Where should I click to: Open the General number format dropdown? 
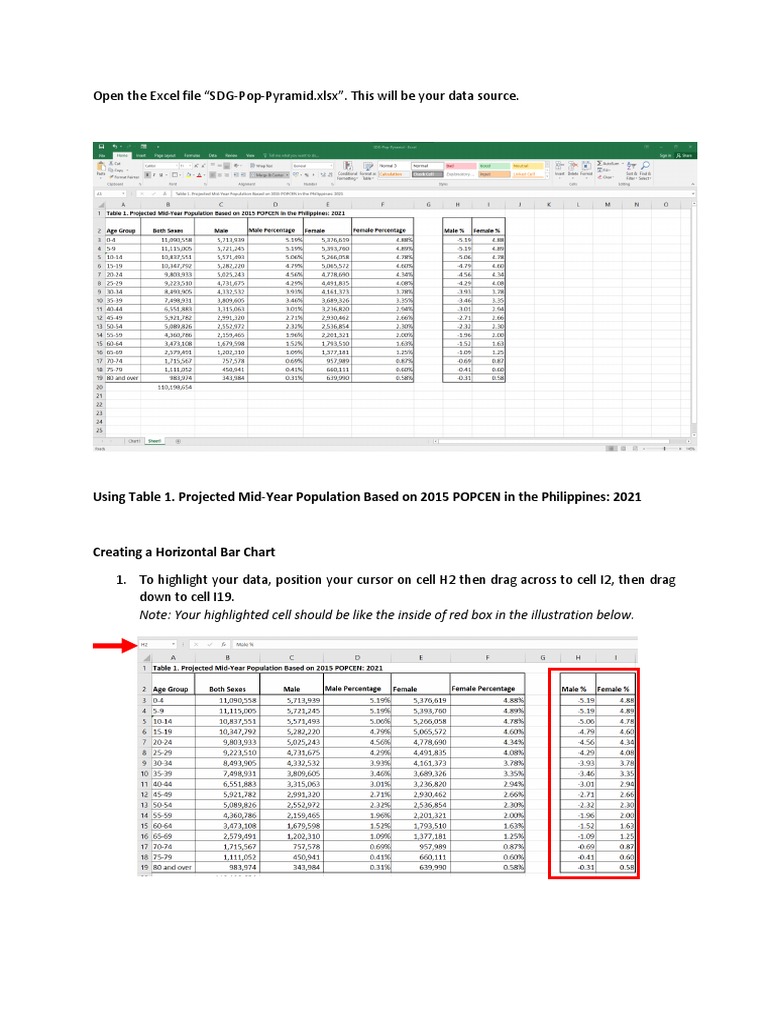click(331, 166)
